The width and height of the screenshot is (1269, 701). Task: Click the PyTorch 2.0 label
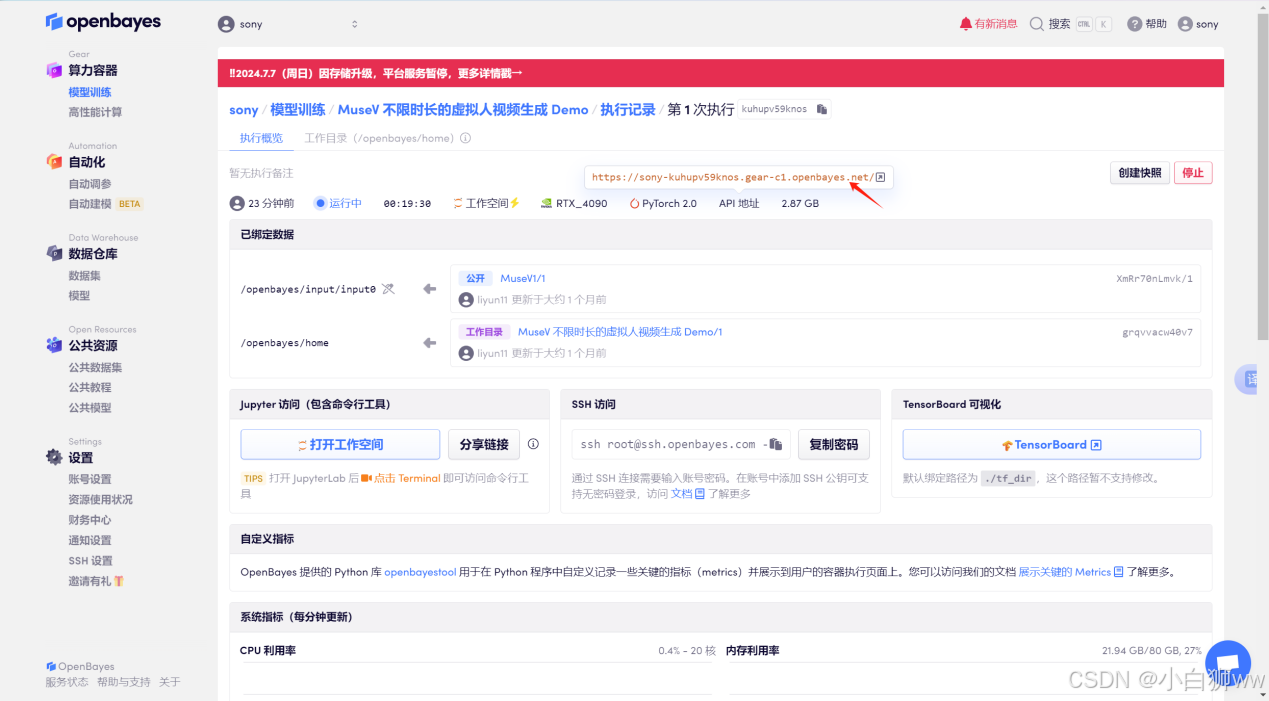tap(663, 203)
